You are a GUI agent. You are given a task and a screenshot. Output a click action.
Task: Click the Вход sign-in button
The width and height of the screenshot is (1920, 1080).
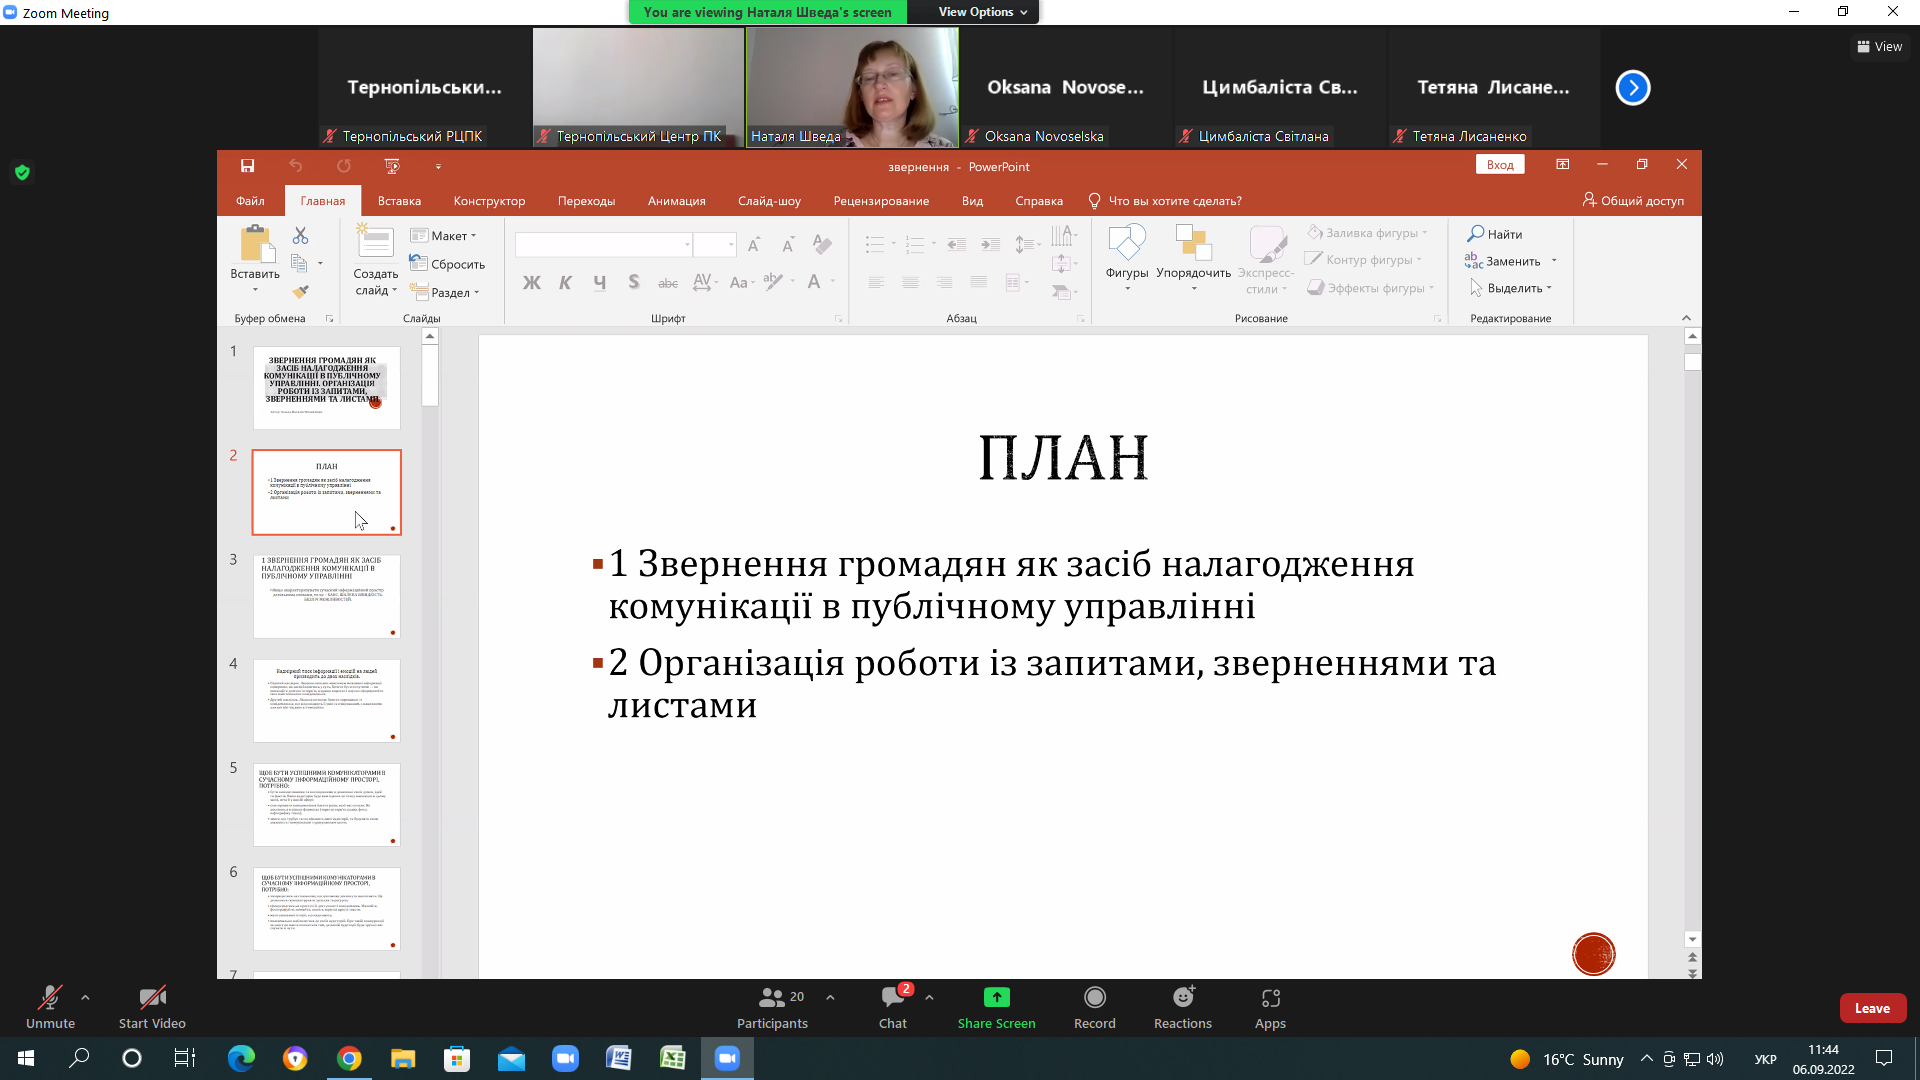(x=1500, y=165)
